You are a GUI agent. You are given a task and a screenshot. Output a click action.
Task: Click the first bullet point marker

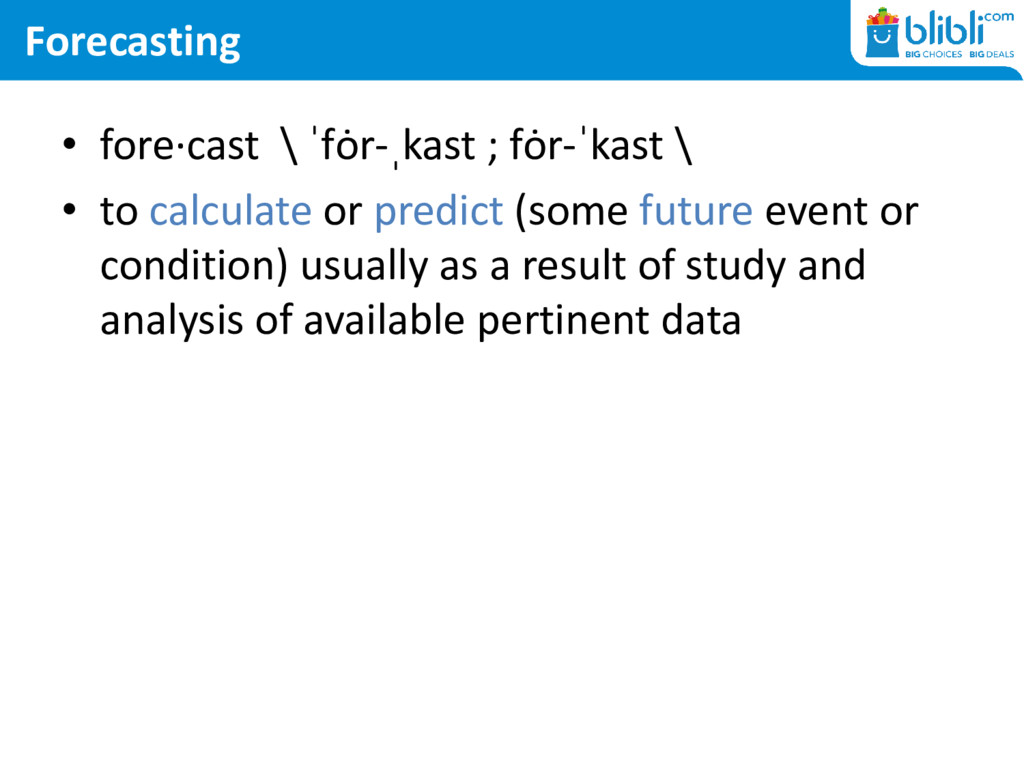(x=68, y=148)
